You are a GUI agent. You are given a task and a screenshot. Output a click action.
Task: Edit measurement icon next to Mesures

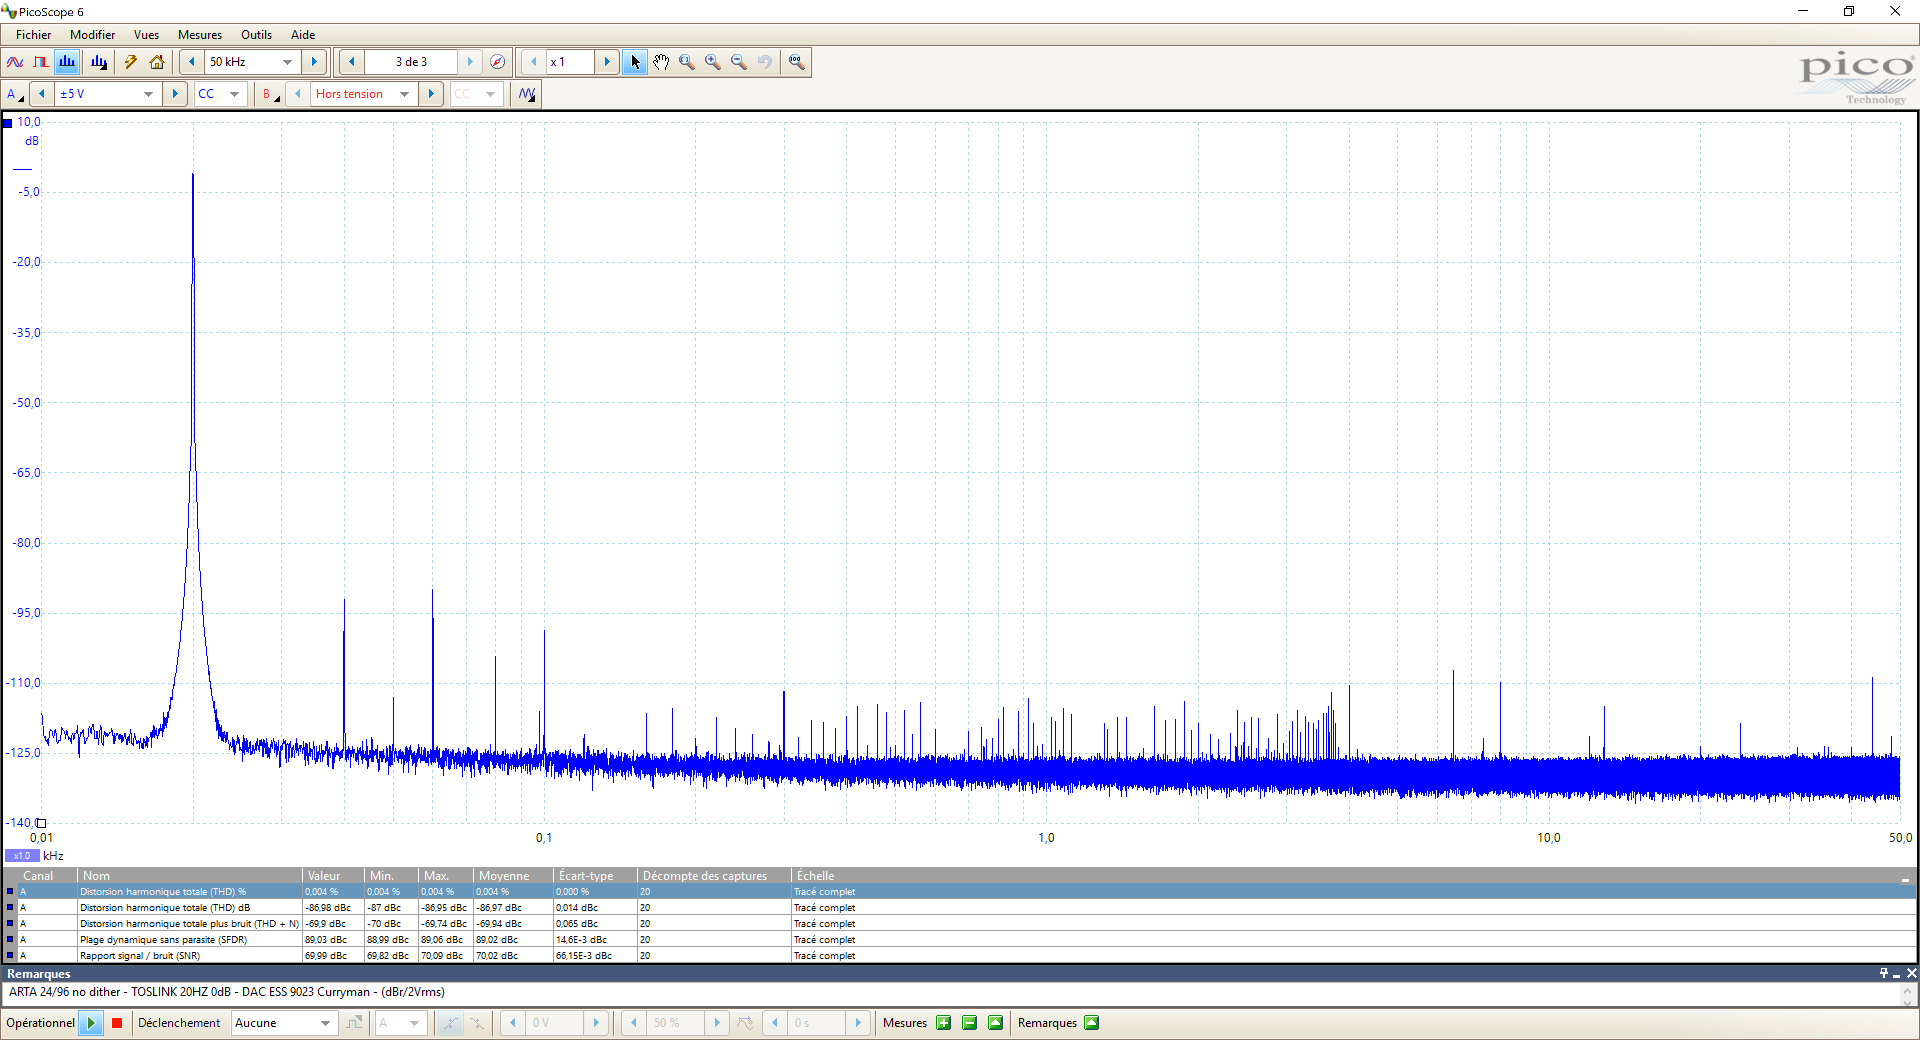[995, 1023]
